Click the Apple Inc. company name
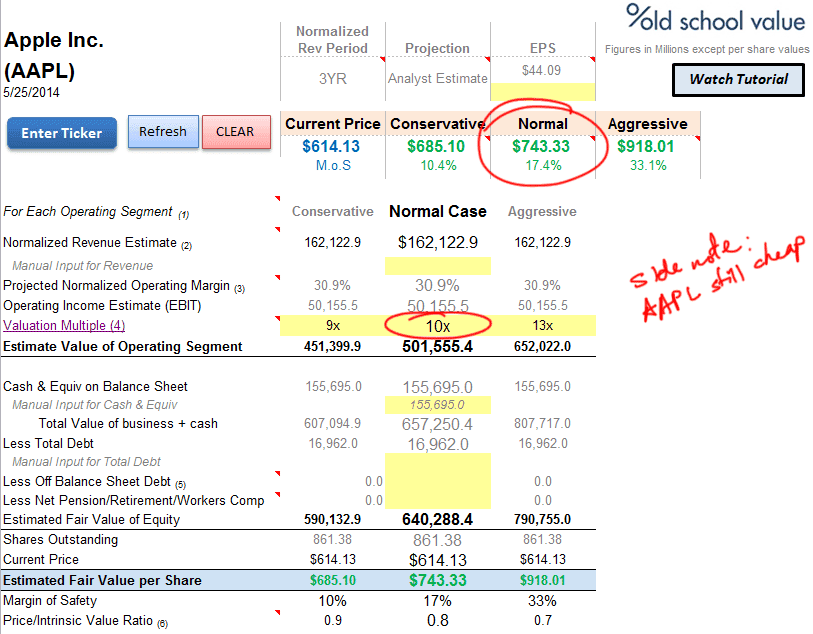This screenshot has width=813, height=634. (x=54, y=40)
